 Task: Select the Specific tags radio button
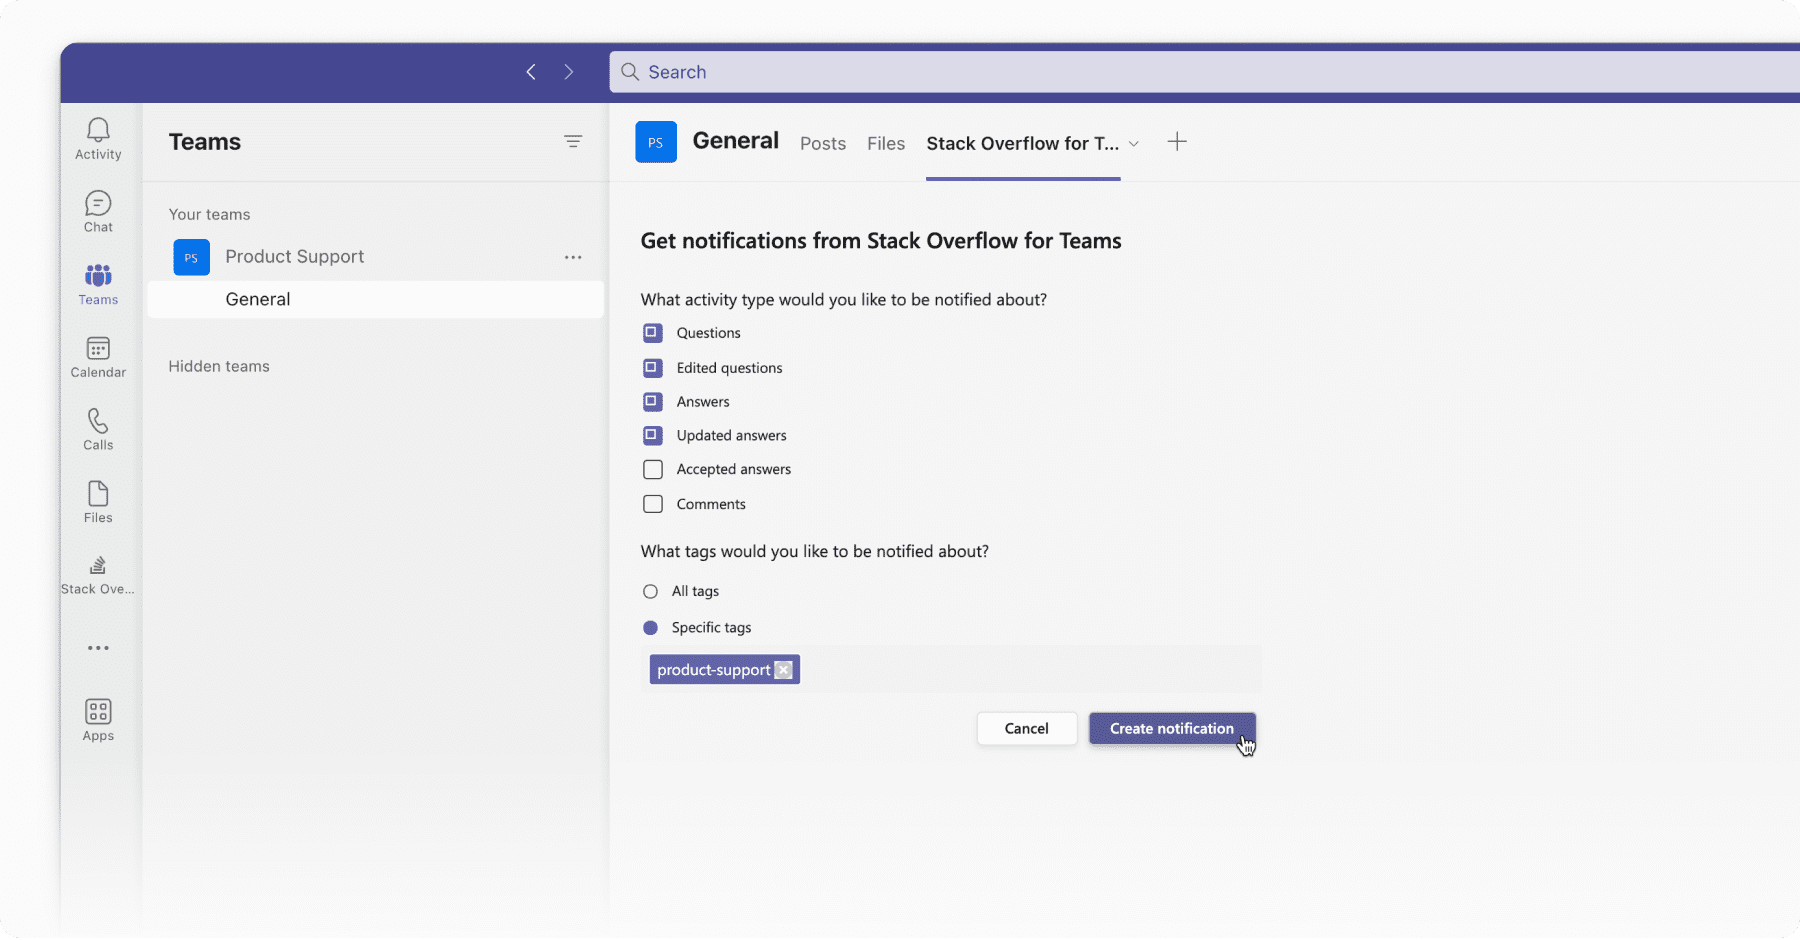coord(651,628)
